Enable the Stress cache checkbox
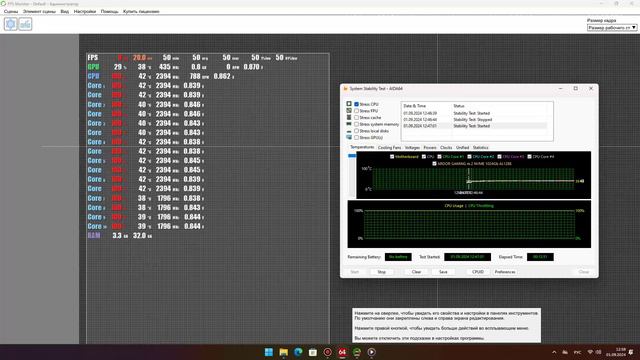 point(356,118)
